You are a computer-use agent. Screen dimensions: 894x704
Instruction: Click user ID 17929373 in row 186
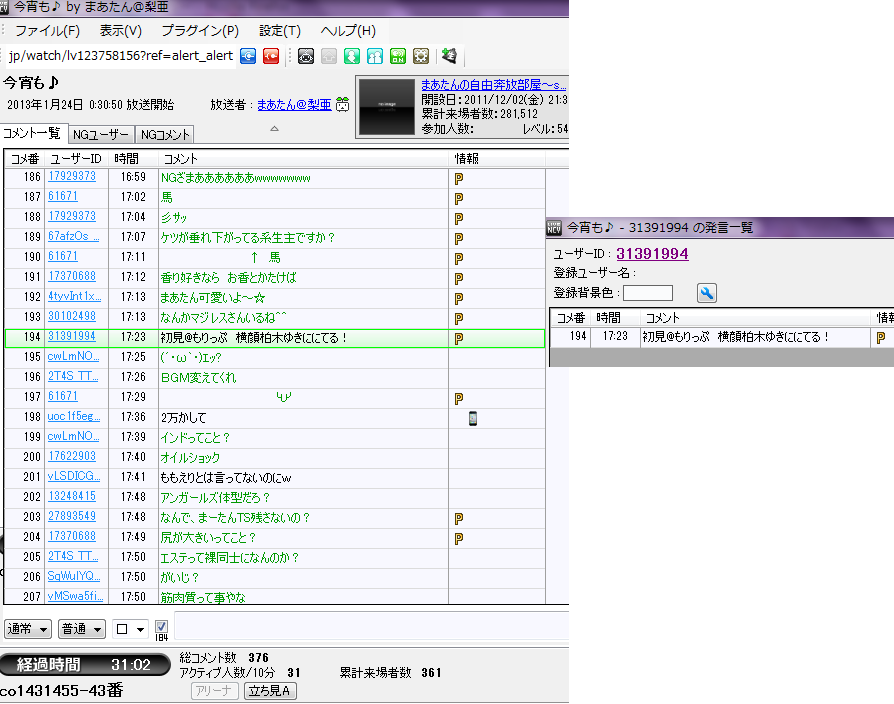[x=72, y=176]
